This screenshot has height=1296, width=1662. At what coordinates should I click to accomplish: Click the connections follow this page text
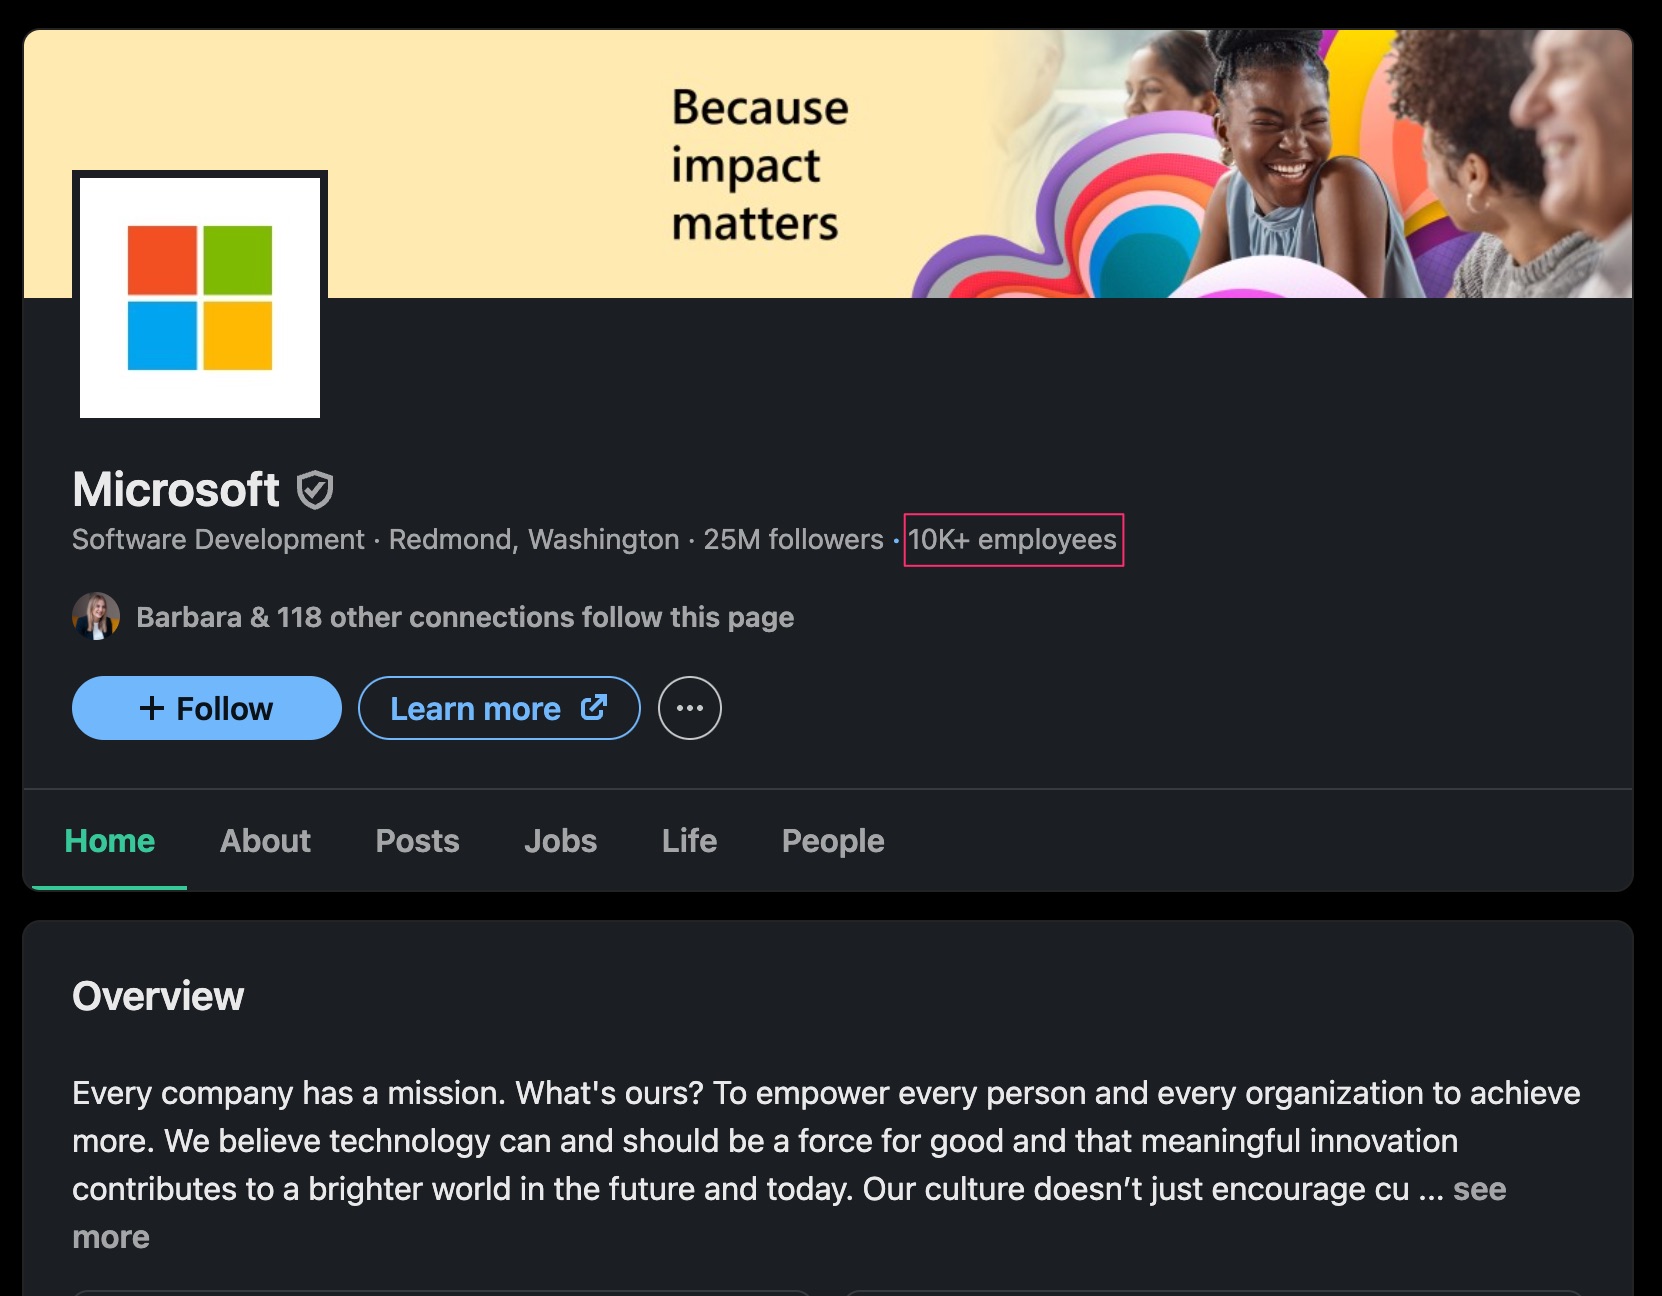pos(465,617)
